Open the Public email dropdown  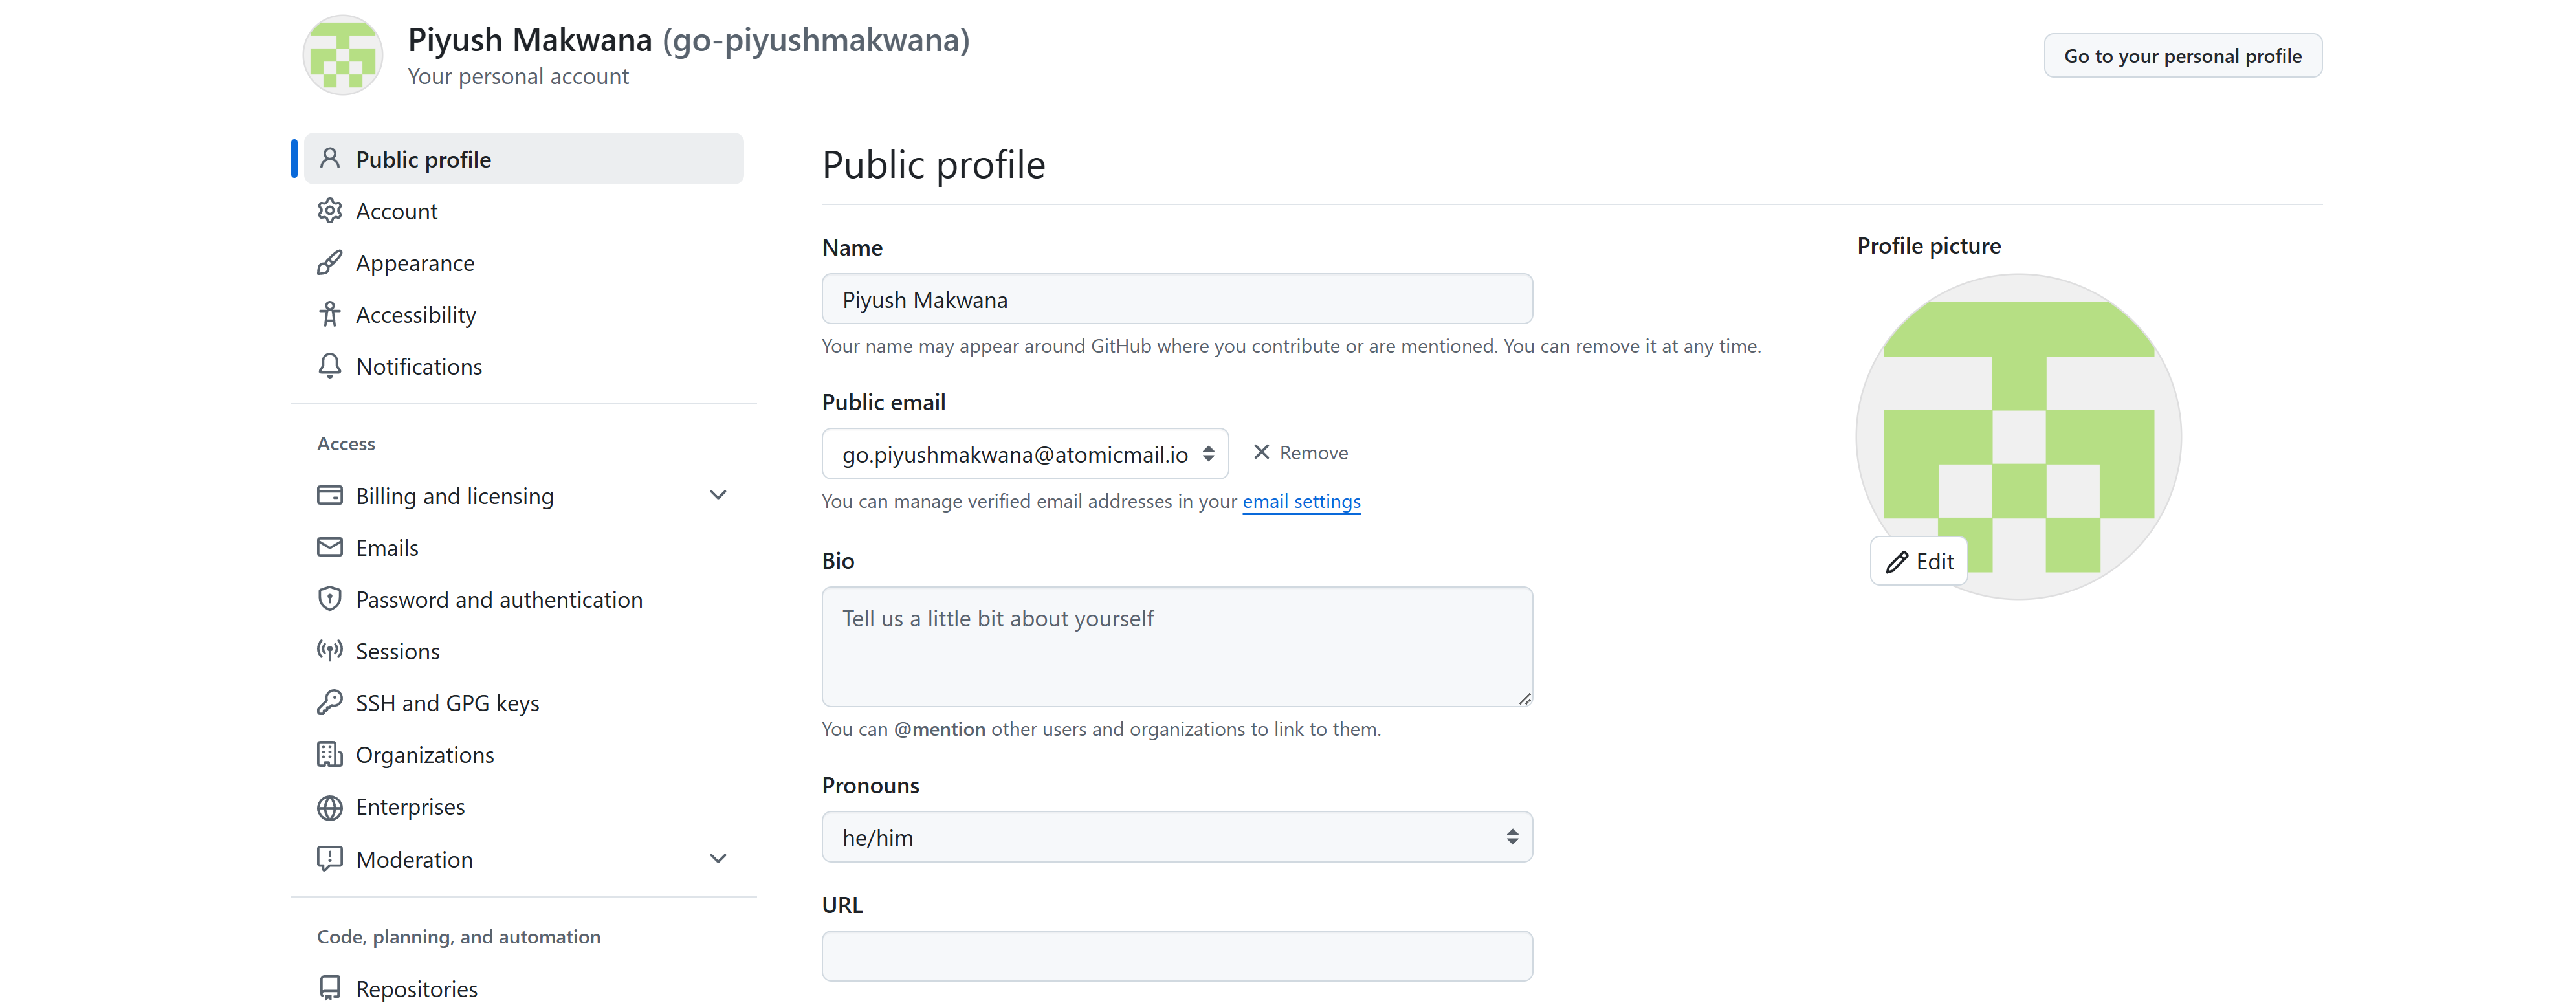[x=1024, y=454]
